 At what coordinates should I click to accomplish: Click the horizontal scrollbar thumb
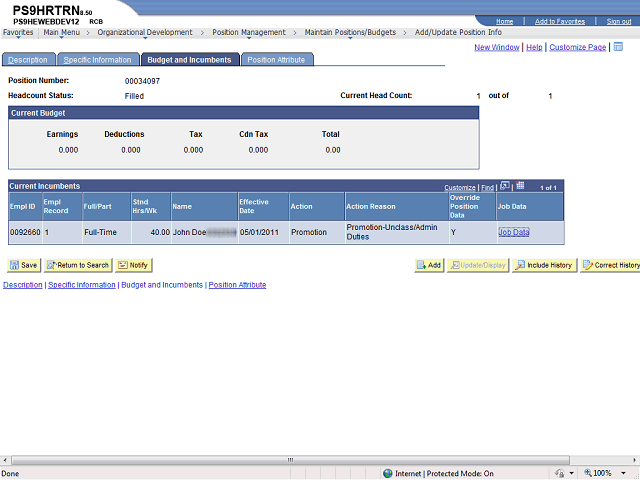(x=290, y=460)
